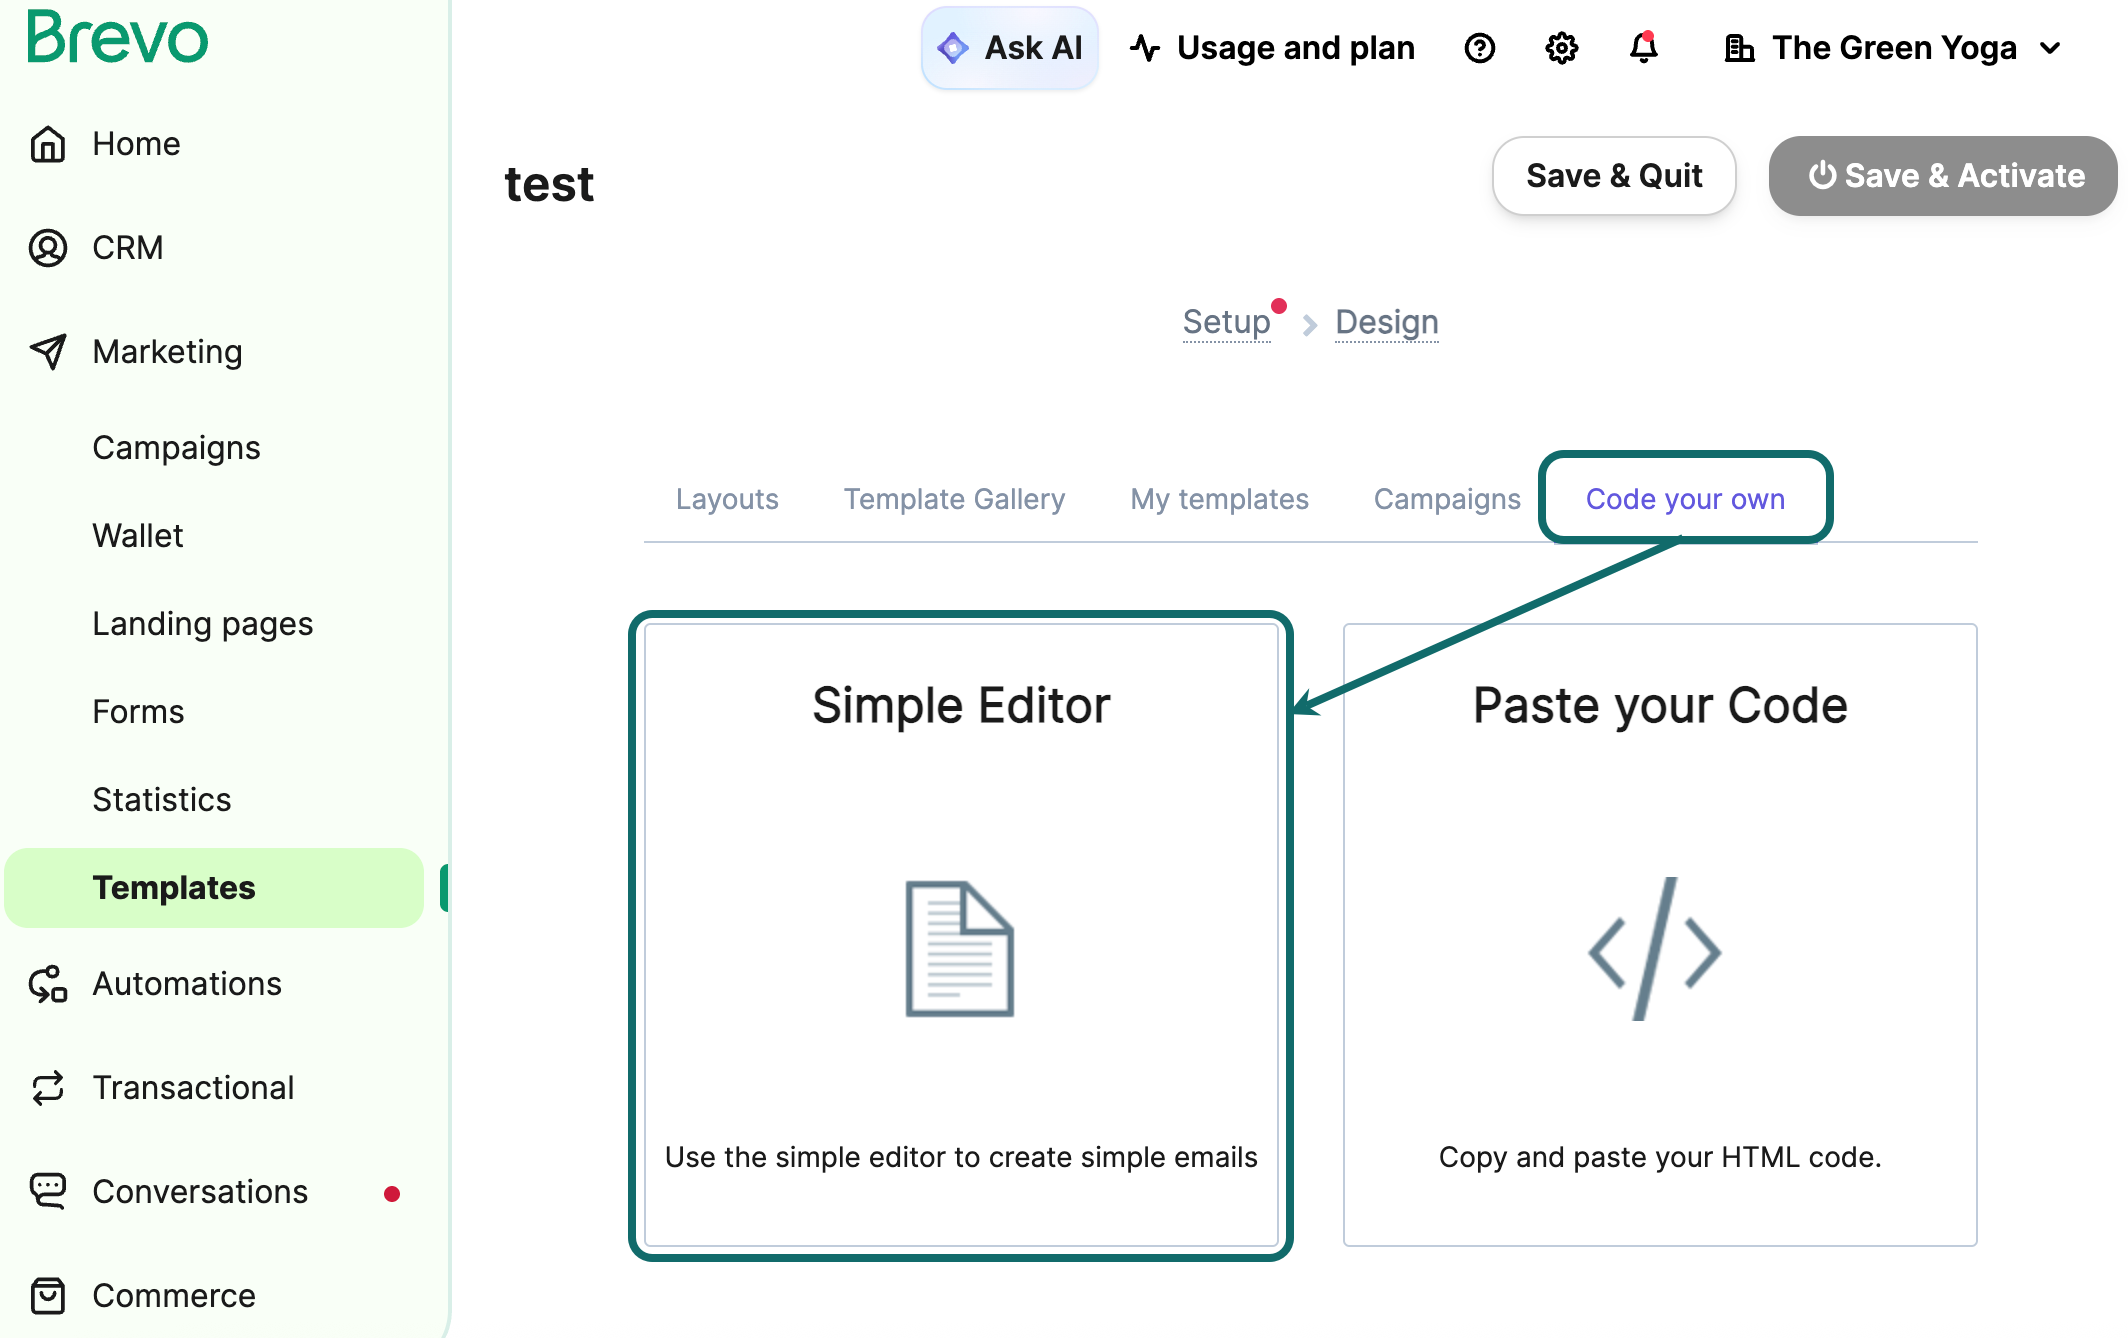The height and width of the screenshot is (1338, 2128).
Task: Select Transactional in the sidebar
Action: [x=194, y=1087]
